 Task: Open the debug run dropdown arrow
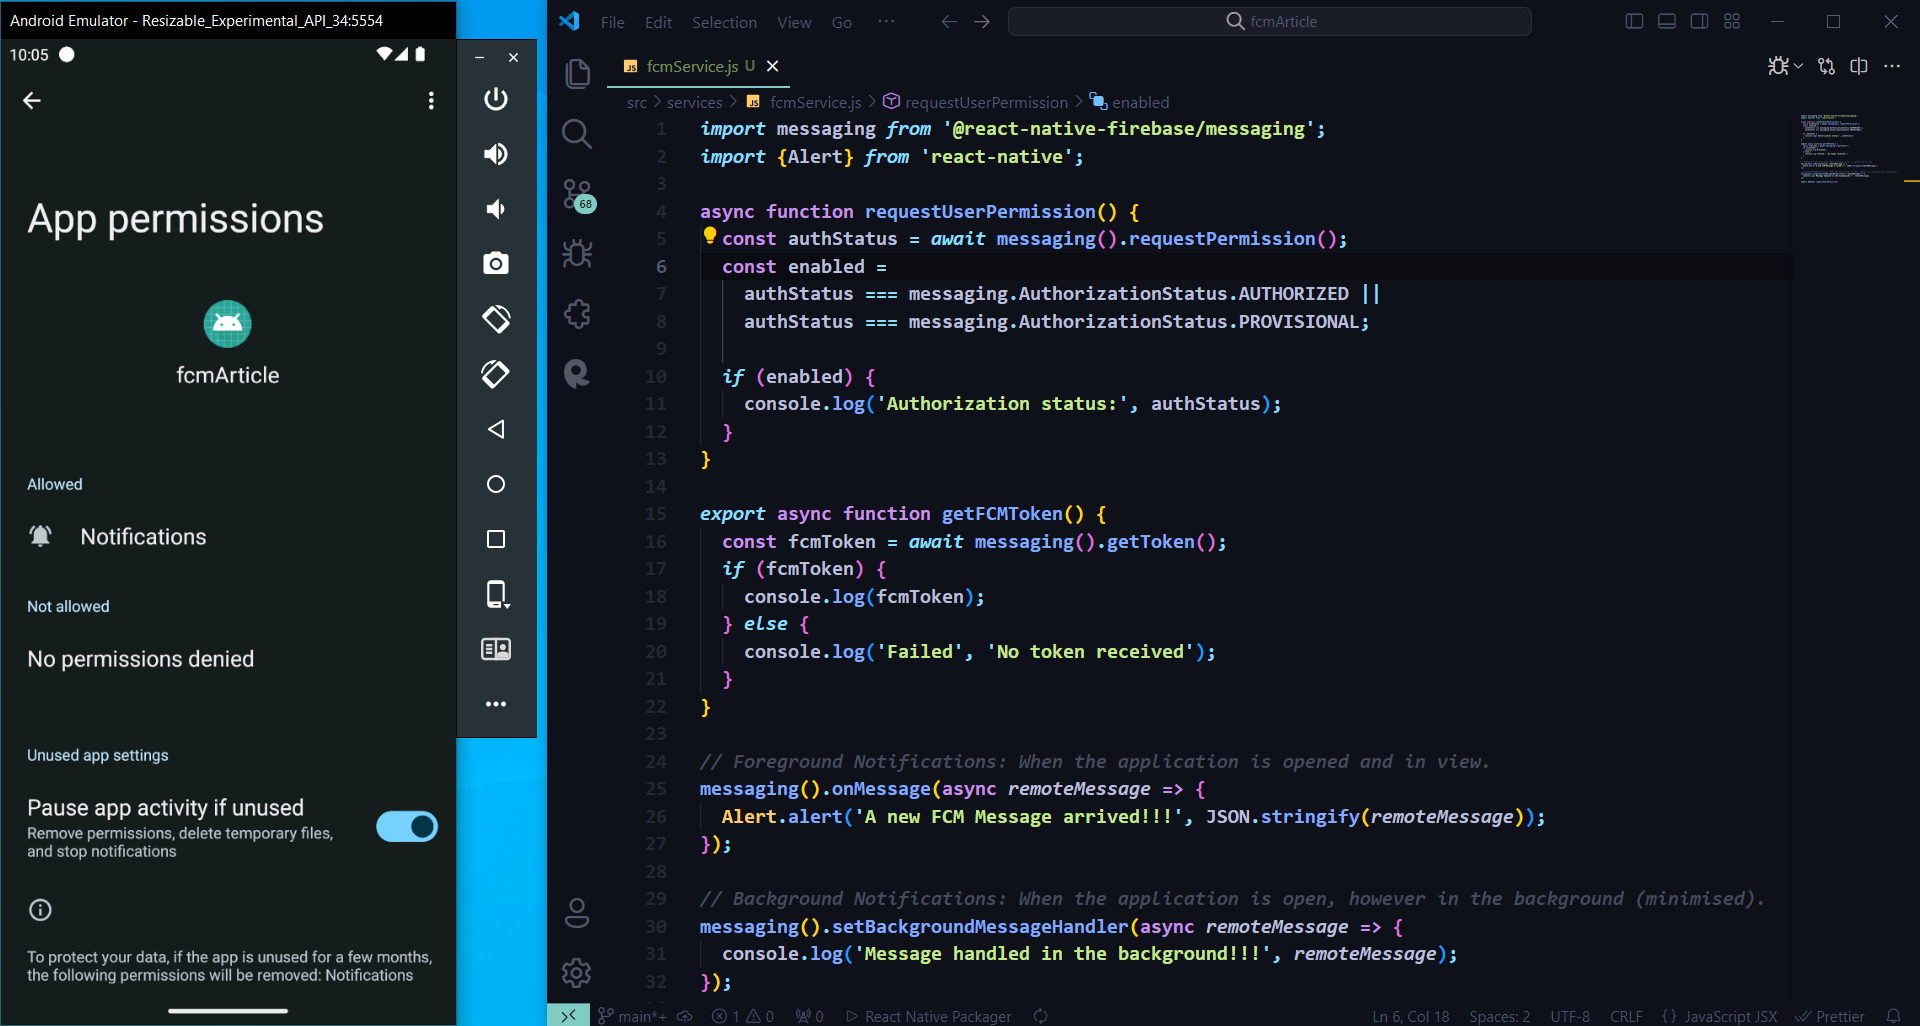pyautogui.click(x=1798, y=66)
